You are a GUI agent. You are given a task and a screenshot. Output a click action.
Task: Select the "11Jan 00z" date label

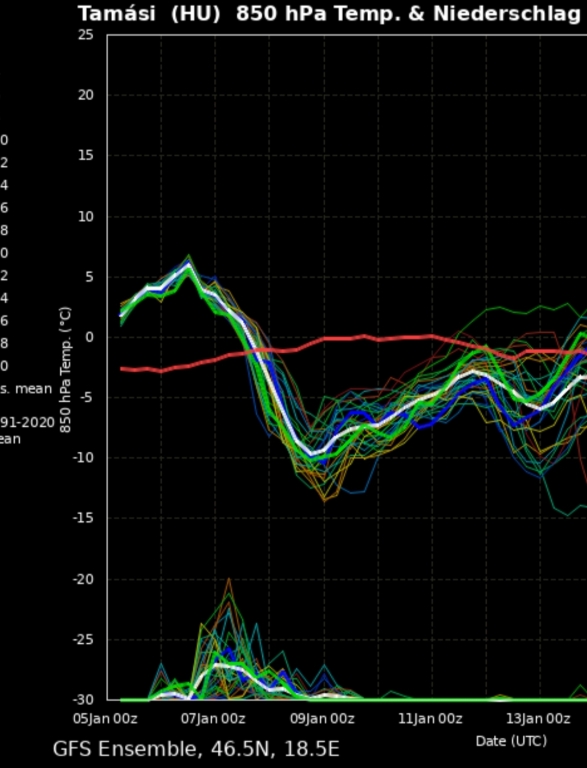(430, 719)
